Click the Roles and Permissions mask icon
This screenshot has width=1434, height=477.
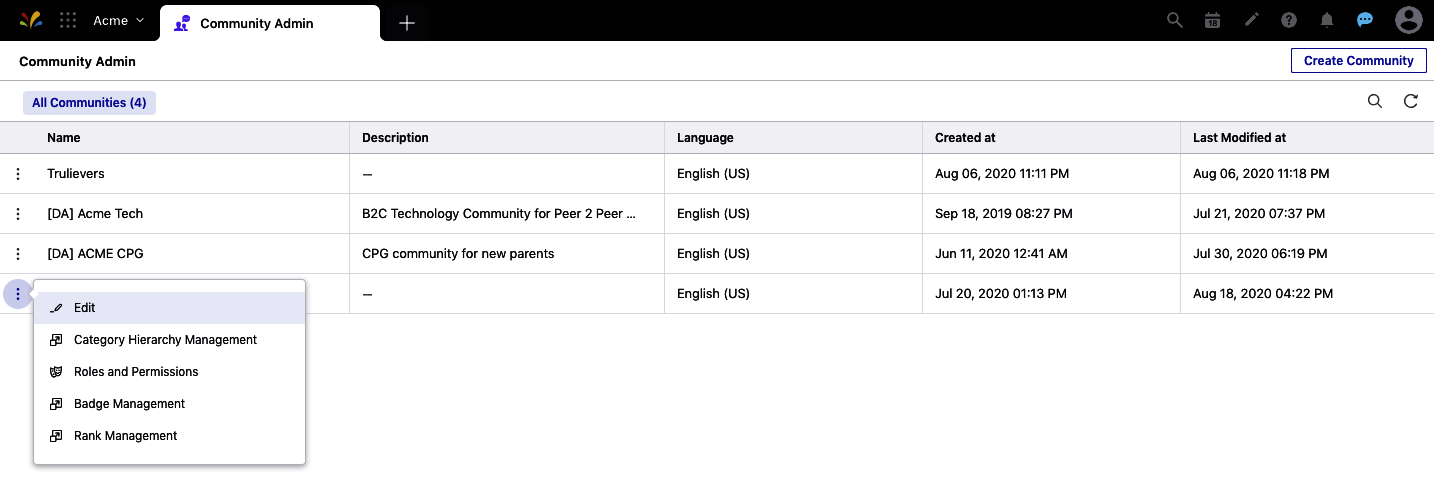[x=56, y=372]
